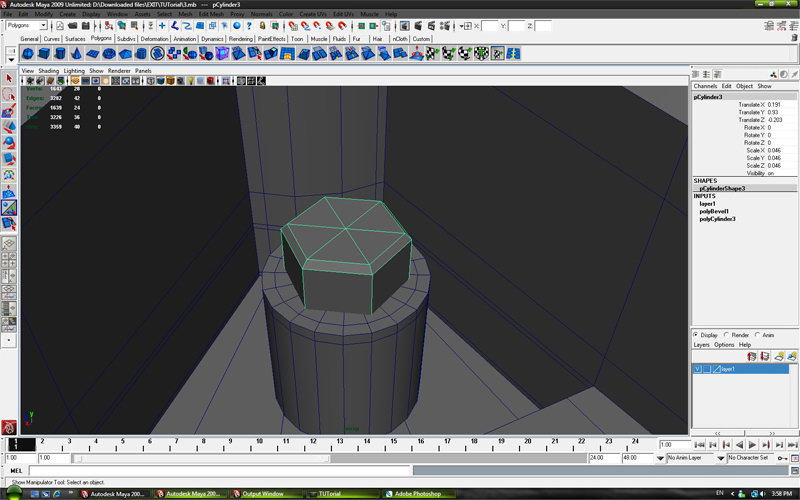The image size is (800, 500).
Task: Click the polygon cube shelf icon
Action: tap(45, 54)
